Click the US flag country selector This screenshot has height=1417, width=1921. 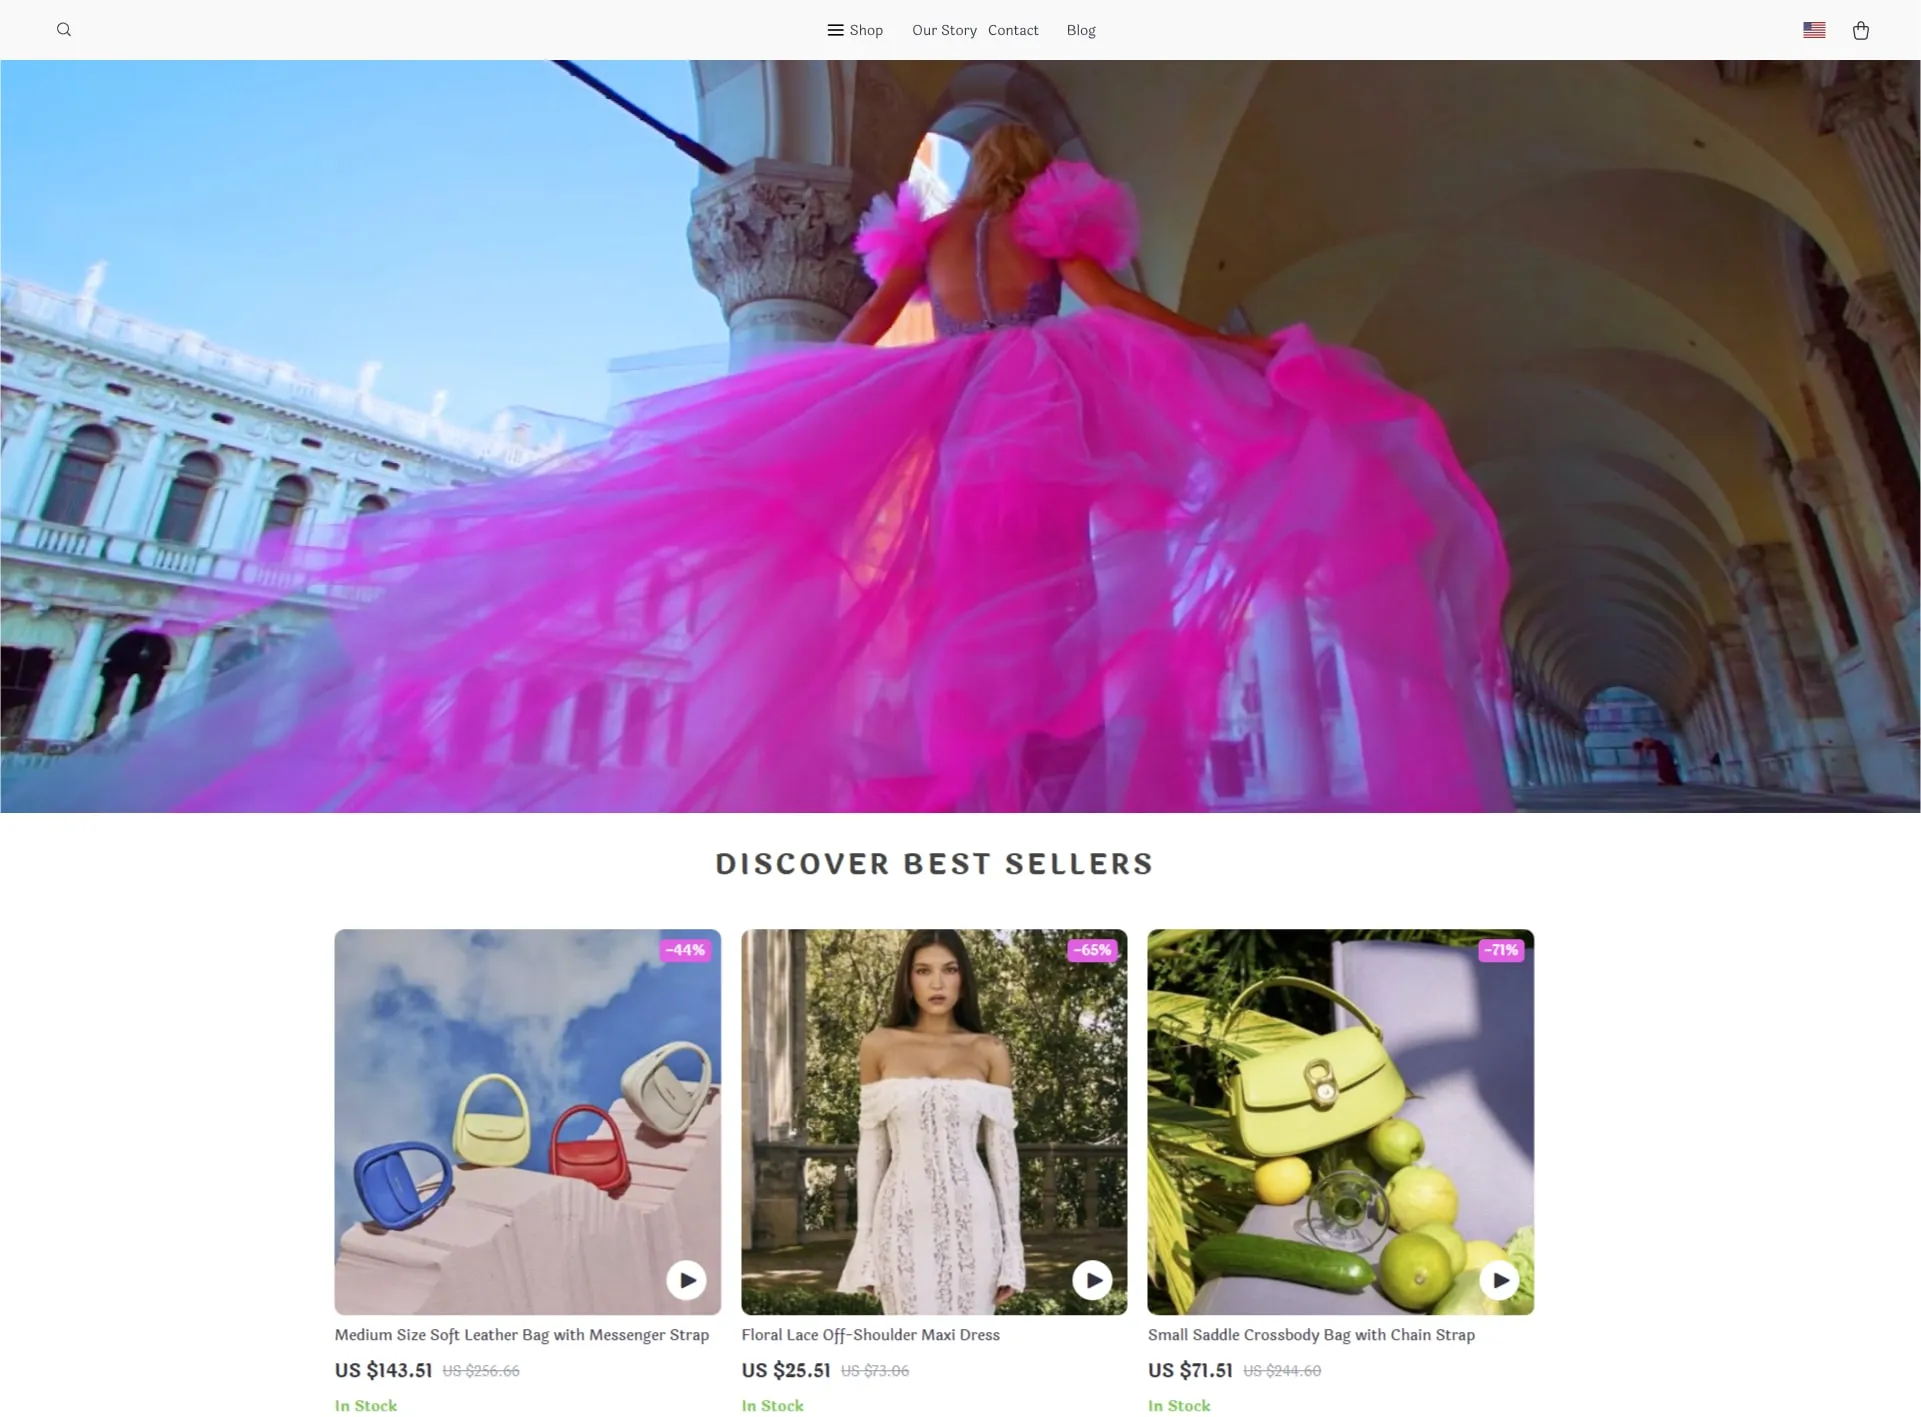coord(1814,30)
